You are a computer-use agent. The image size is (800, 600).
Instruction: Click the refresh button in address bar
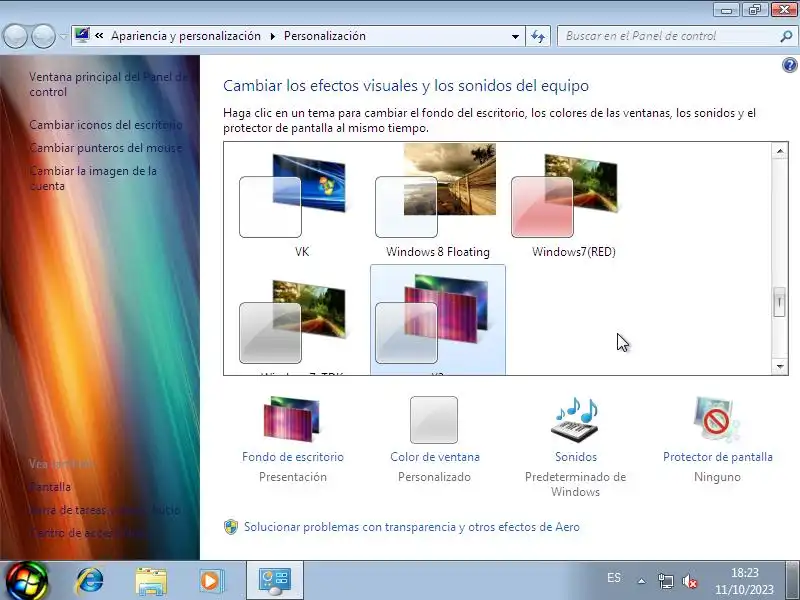[x=538, y=36]
